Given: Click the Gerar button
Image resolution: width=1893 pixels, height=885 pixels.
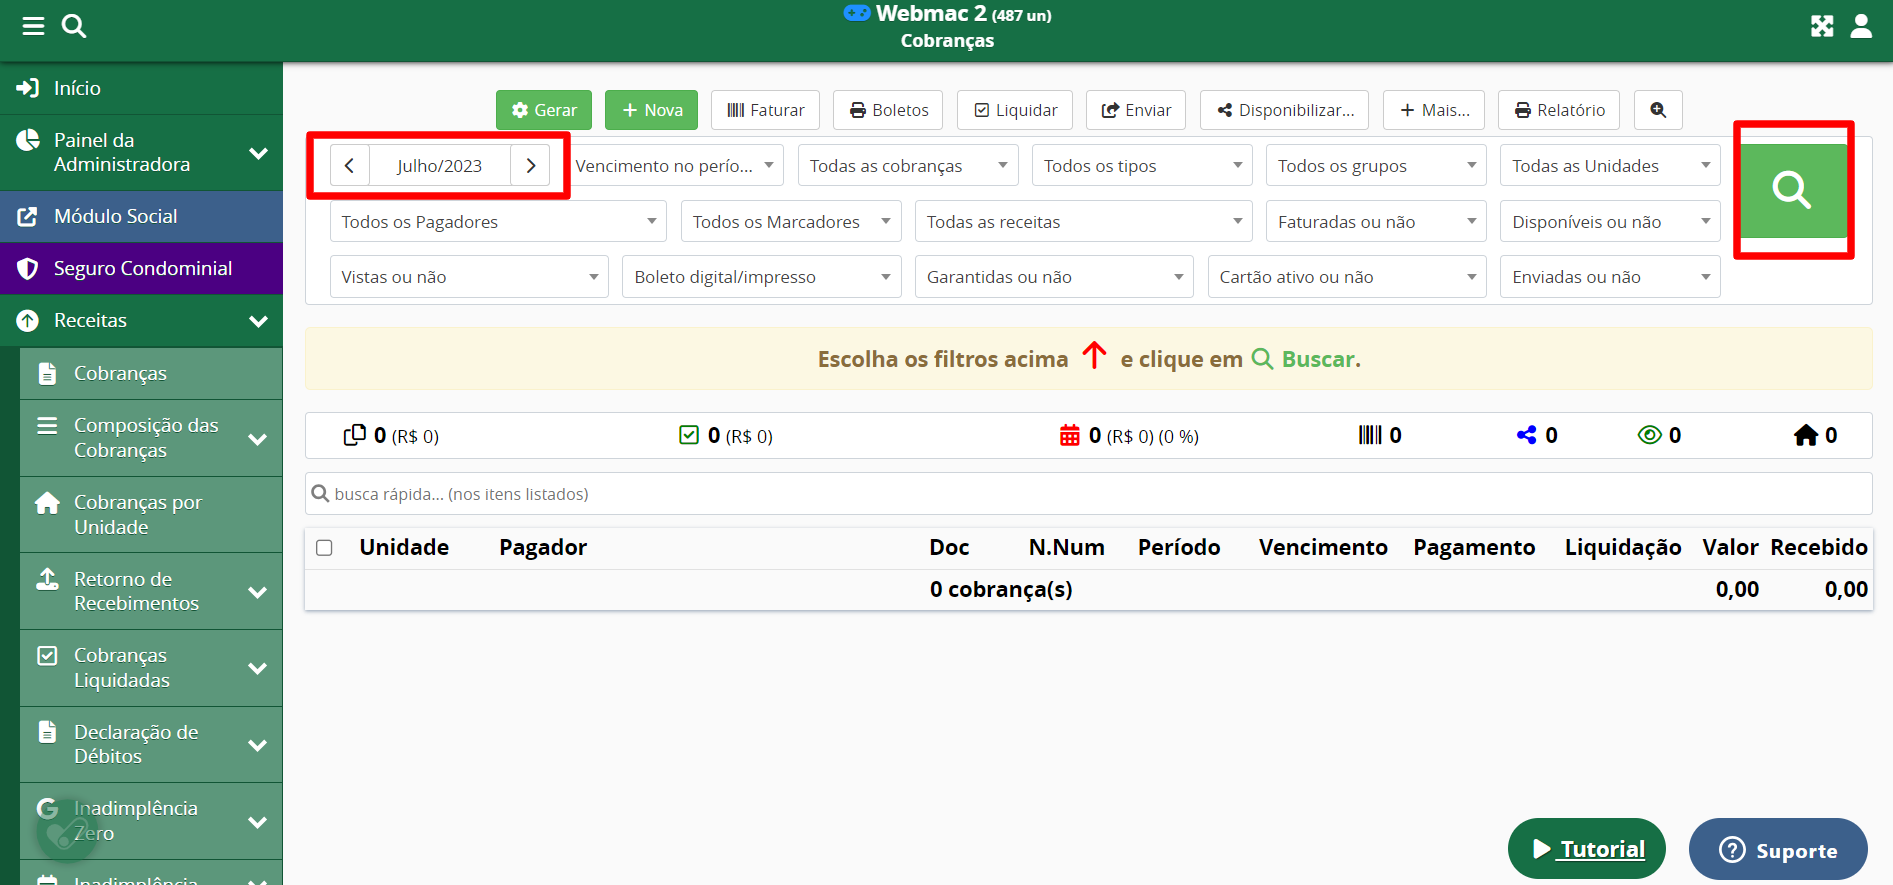Looking at the screenshot, I should coord(544,110).
